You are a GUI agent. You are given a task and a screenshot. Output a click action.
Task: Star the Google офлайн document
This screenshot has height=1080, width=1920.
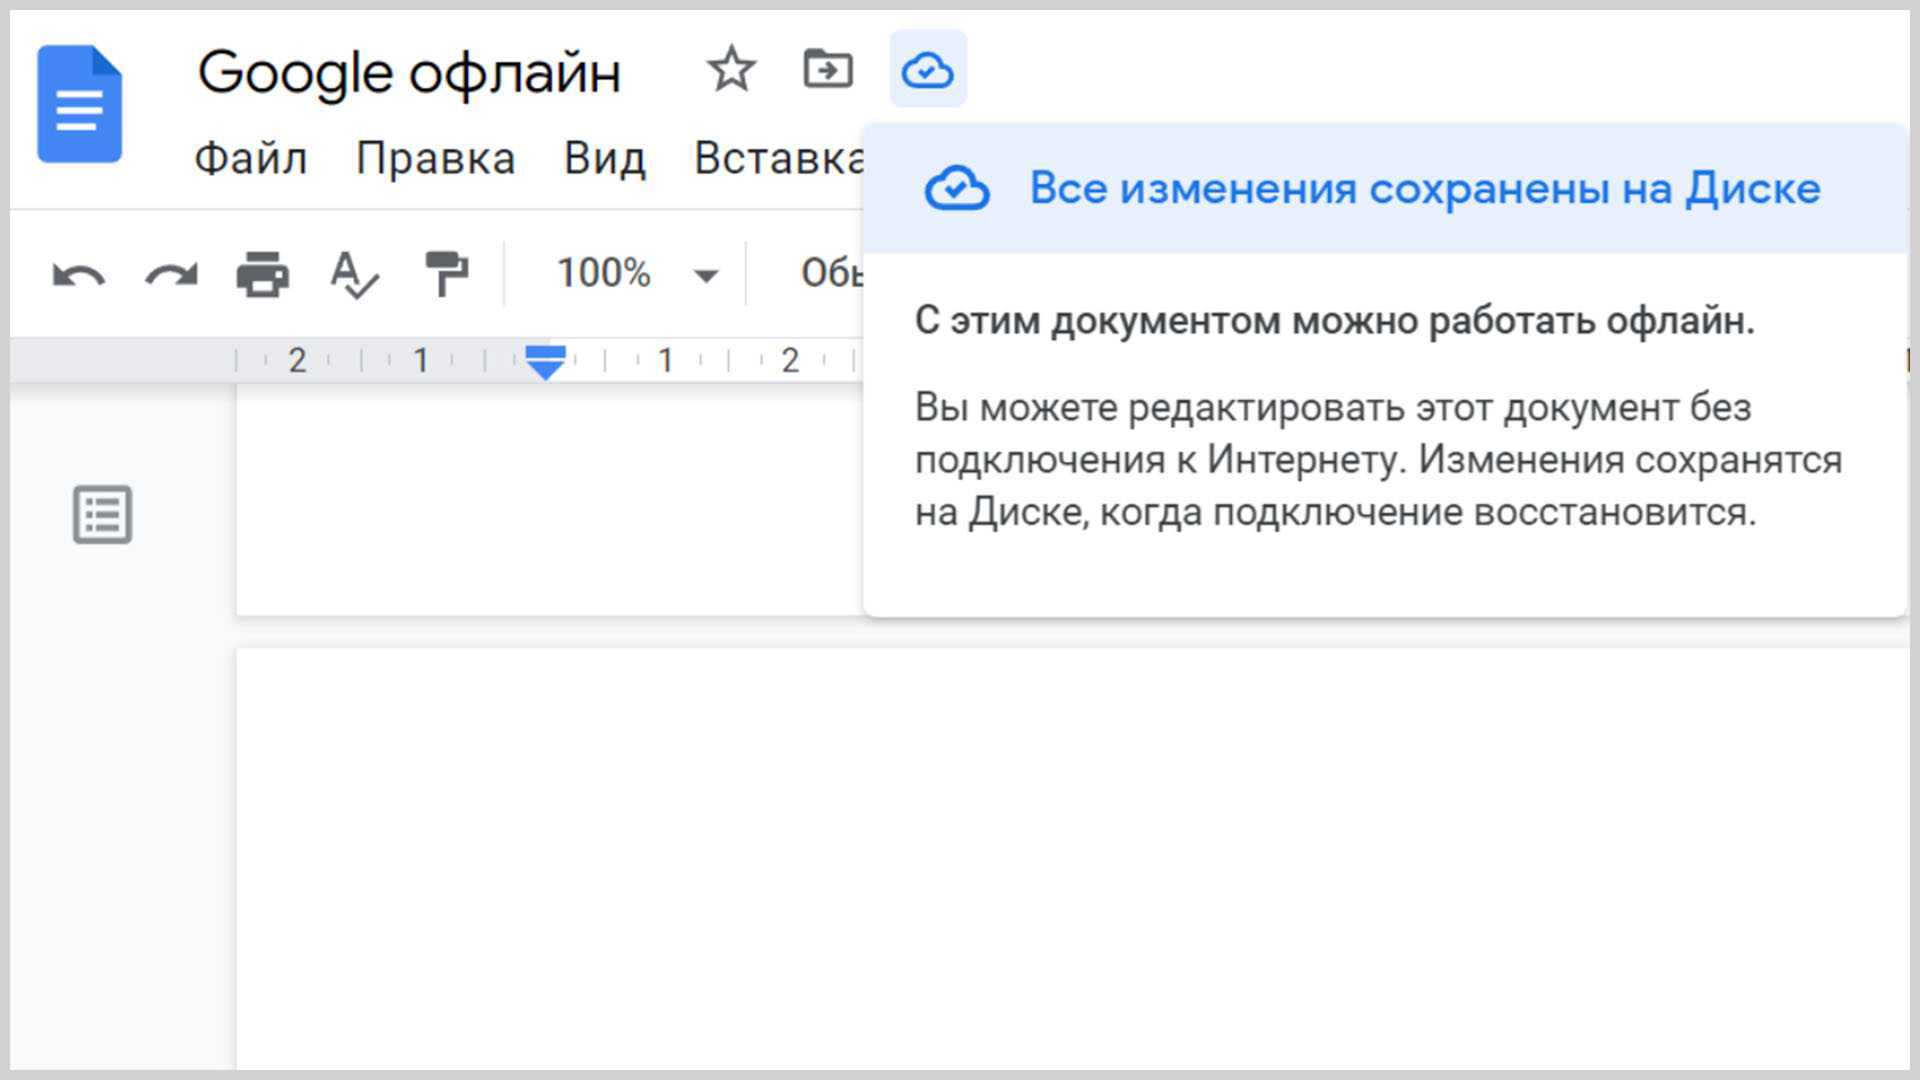(731, 69)
